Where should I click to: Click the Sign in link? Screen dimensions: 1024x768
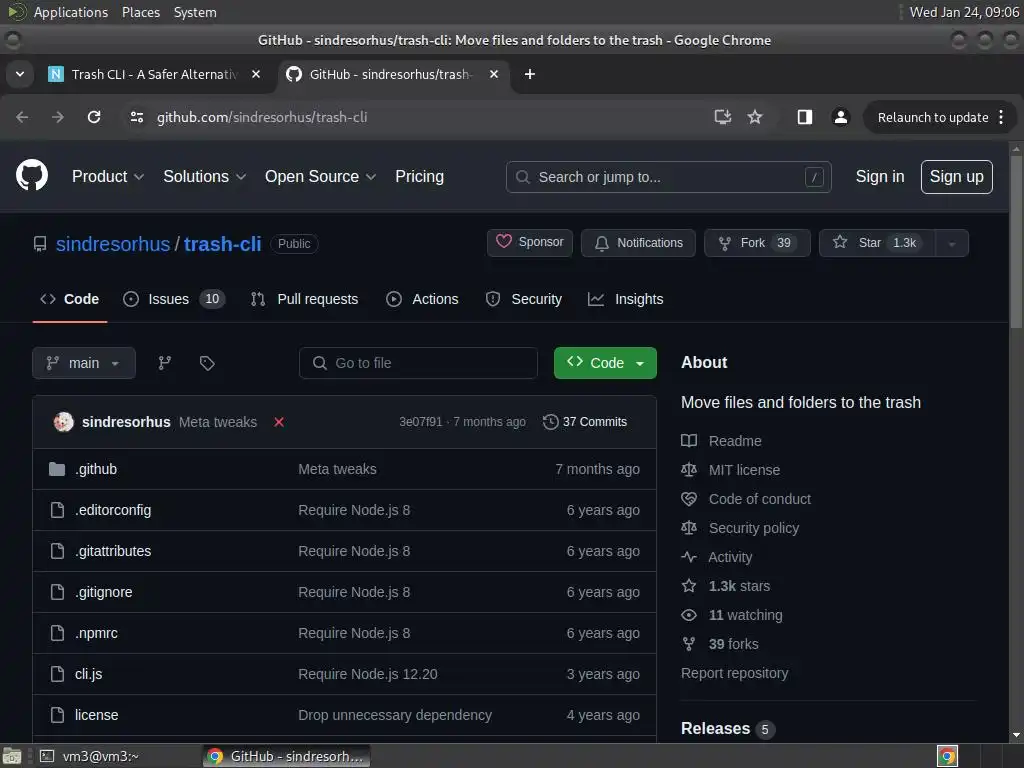coord(880,176)
